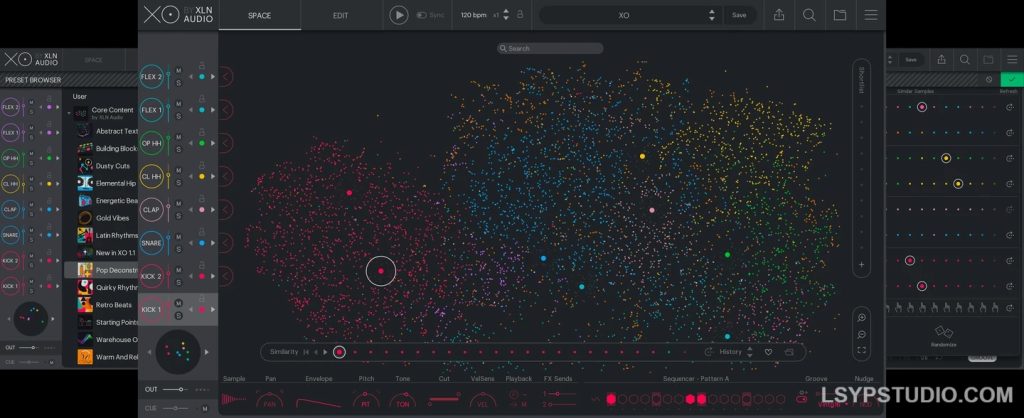Click the Search field above sample space
The width and height of the screenshot is (1024, 418).
click(x=550, y=48)
